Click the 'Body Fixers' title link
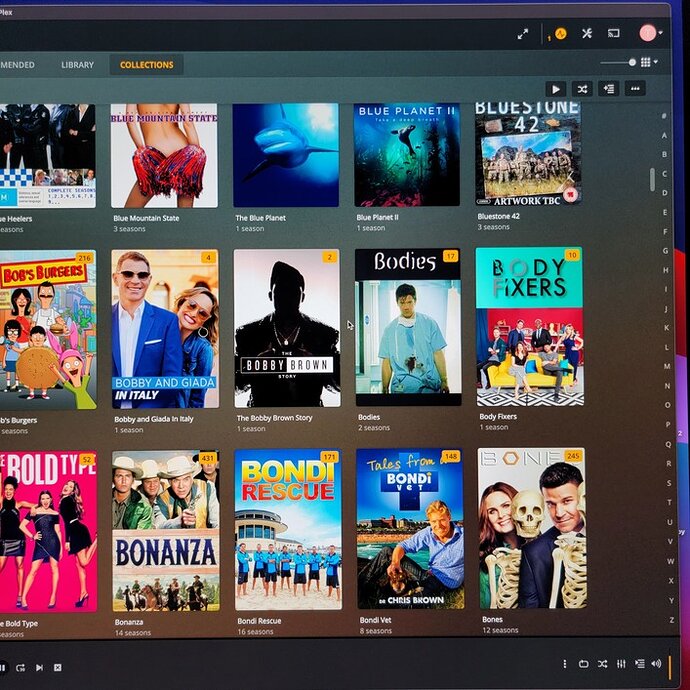This screenshot has width=690, height=690. 498,417
